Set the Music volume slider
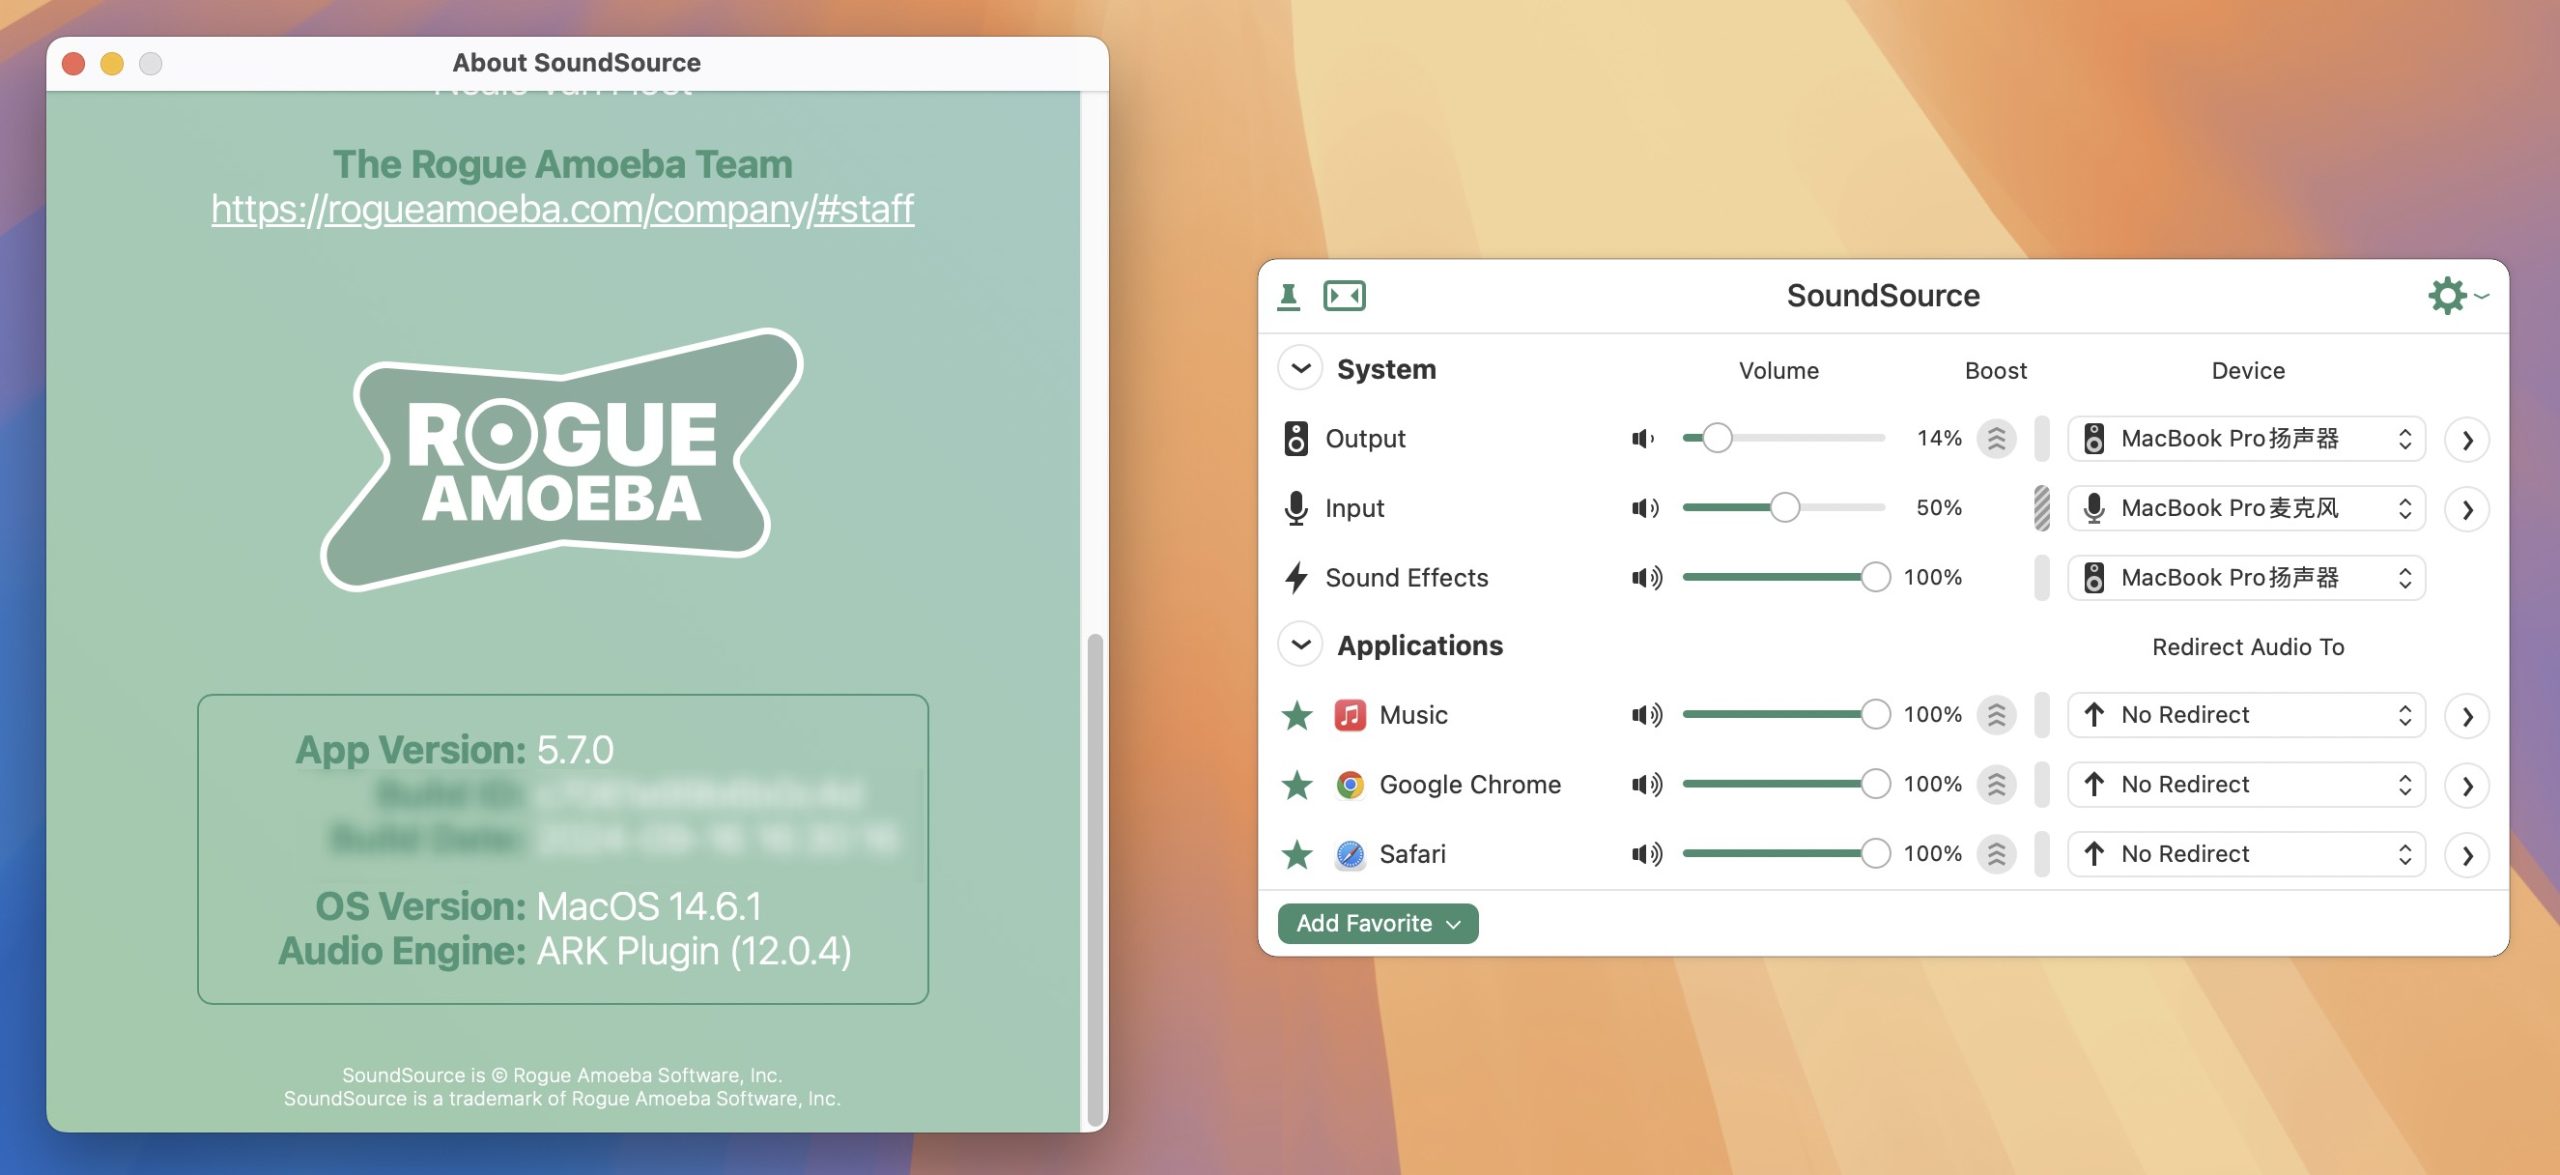 (1786, 715)
